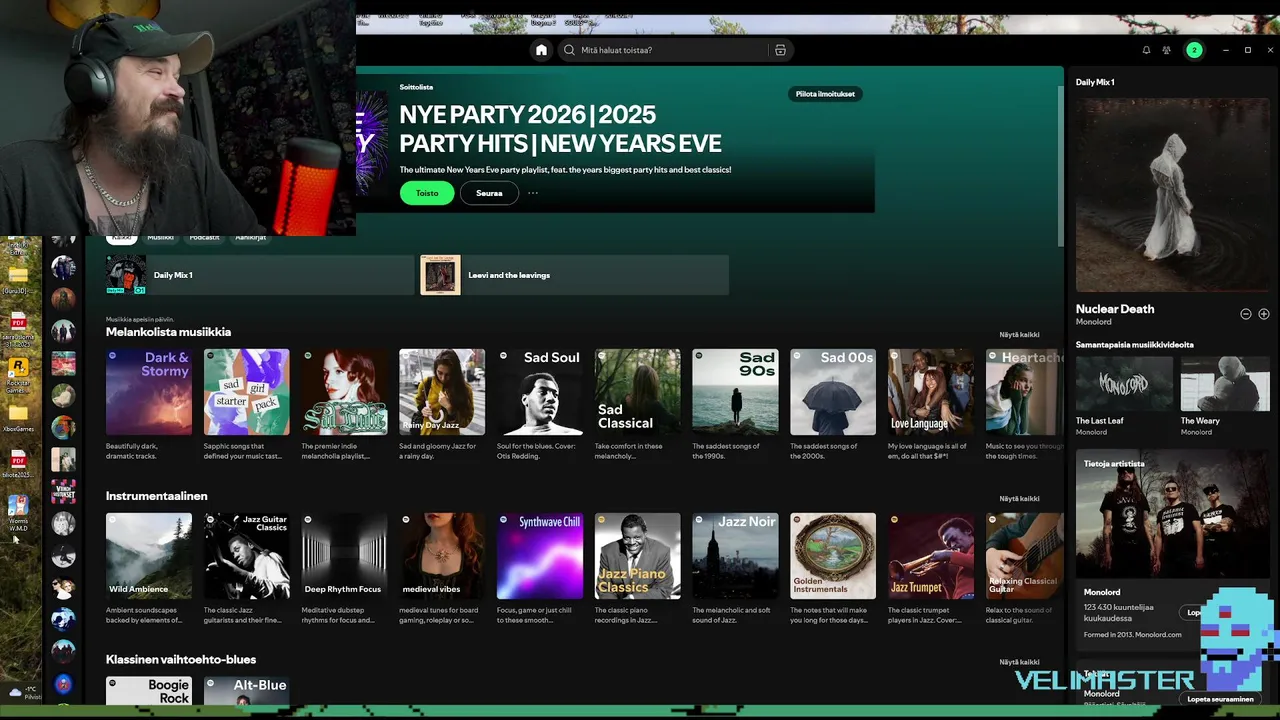Open the XboxGames desktop folder
Viewport: 1280px width, 720px height.
(18, 418)
